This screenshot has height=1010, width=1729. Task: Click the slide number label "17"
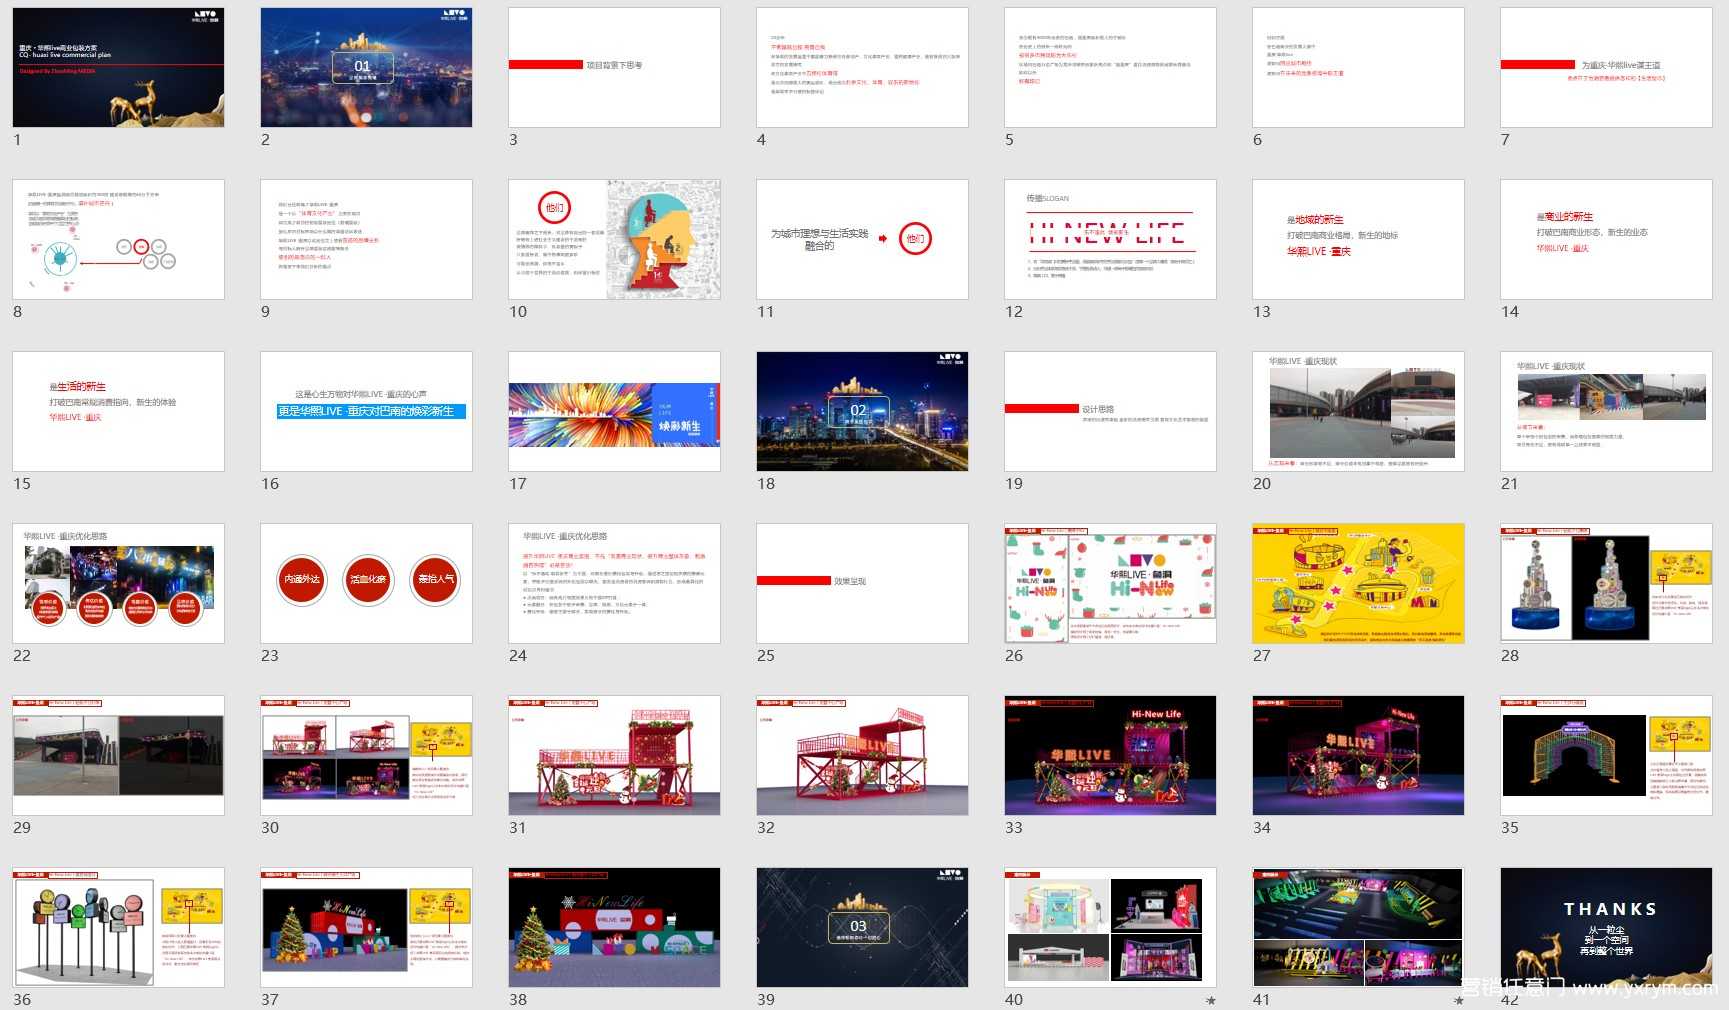518,484
